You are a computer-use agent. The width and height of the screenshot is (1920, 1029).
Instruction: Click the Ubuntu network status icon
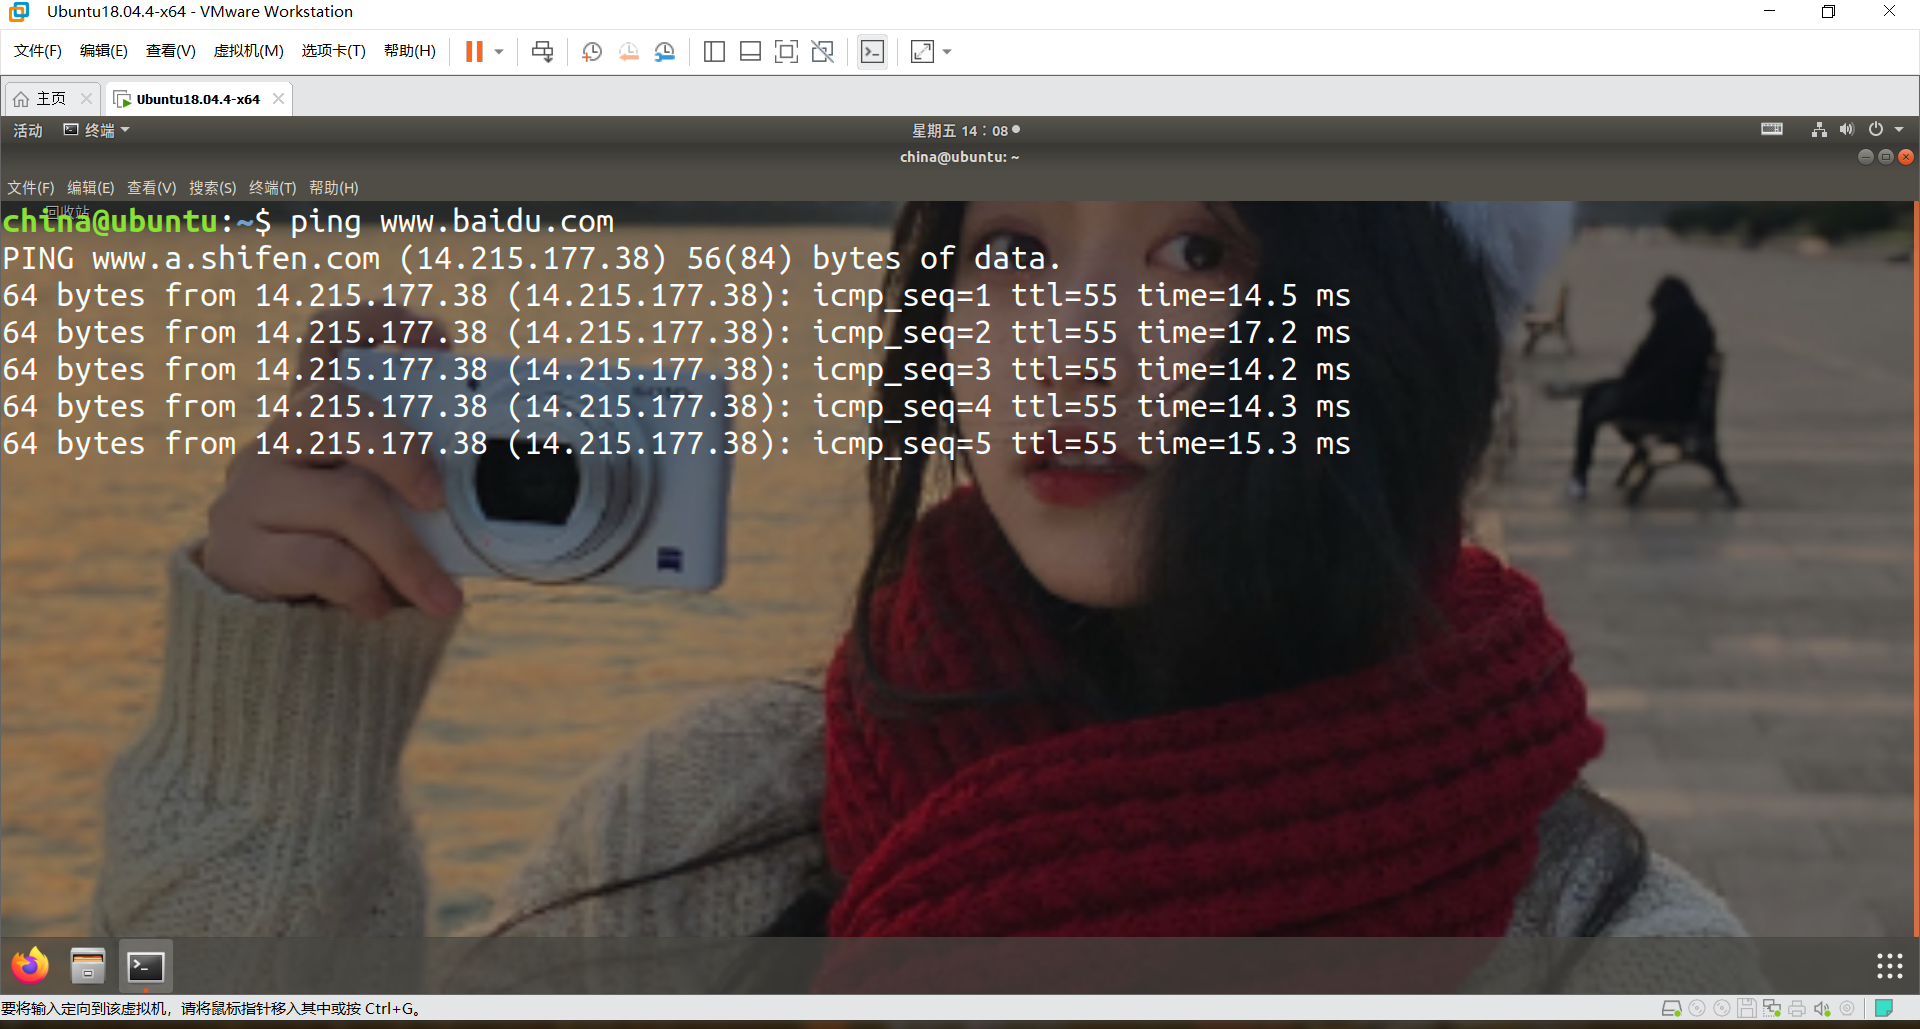tap(1819, 129)
